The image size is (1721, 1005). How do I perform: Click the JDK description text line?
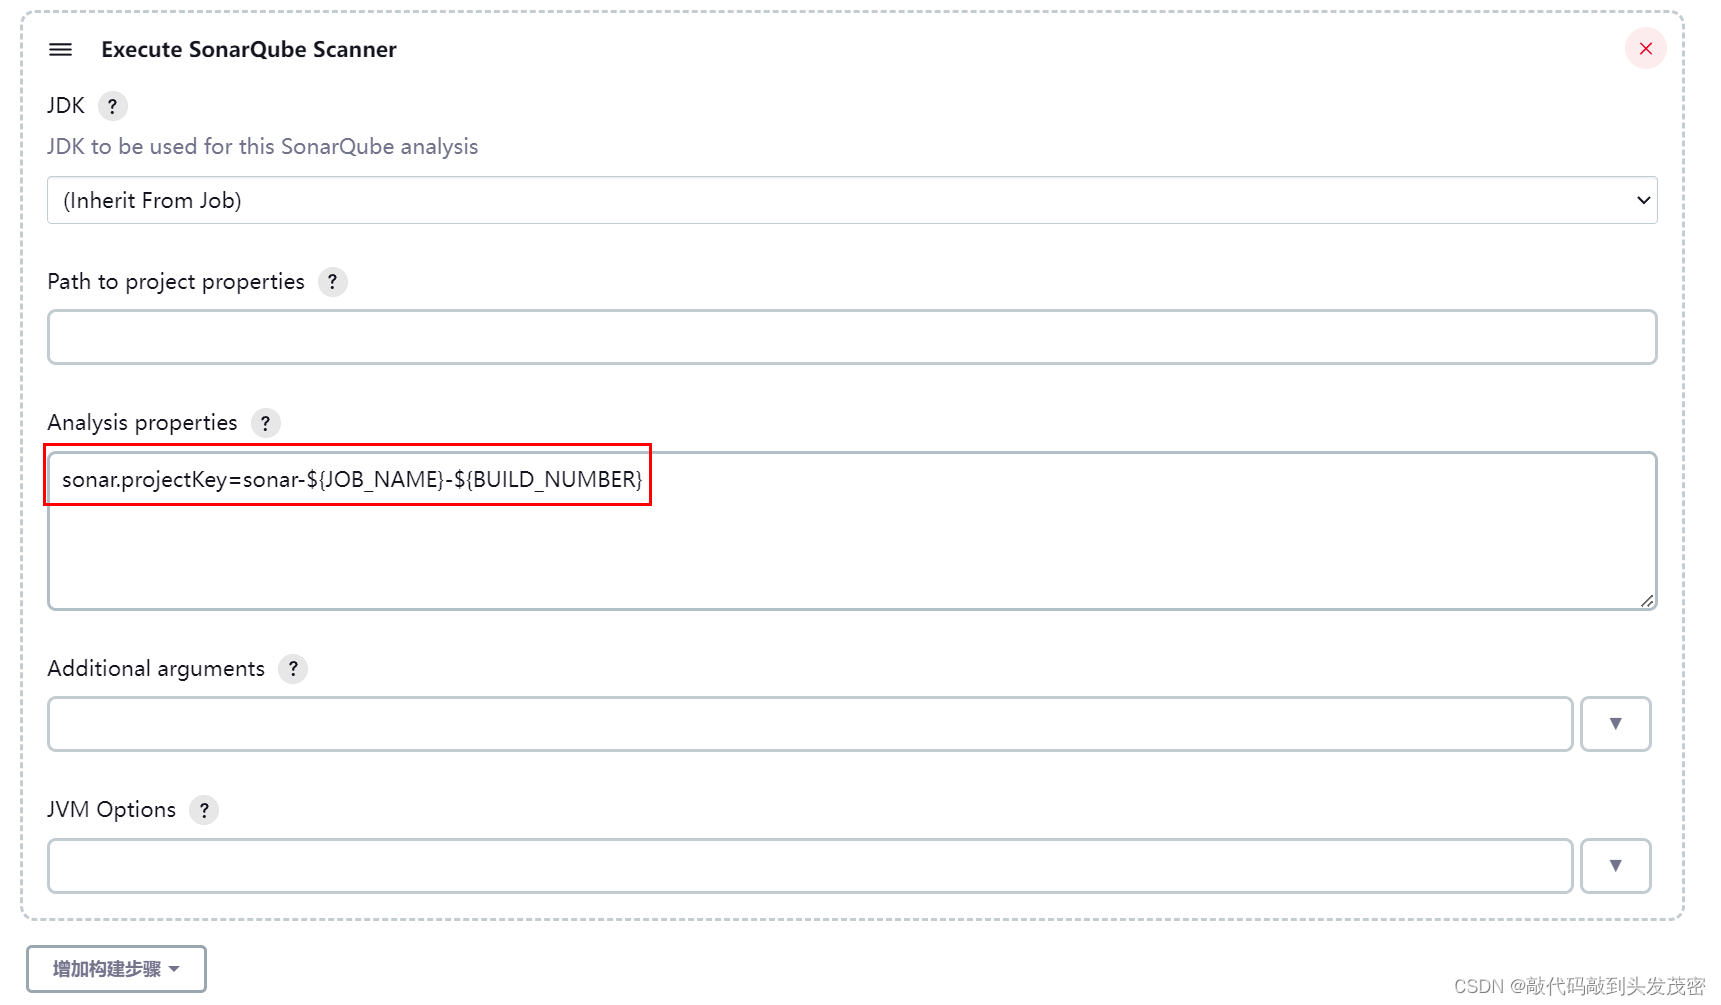coord(262,147)
